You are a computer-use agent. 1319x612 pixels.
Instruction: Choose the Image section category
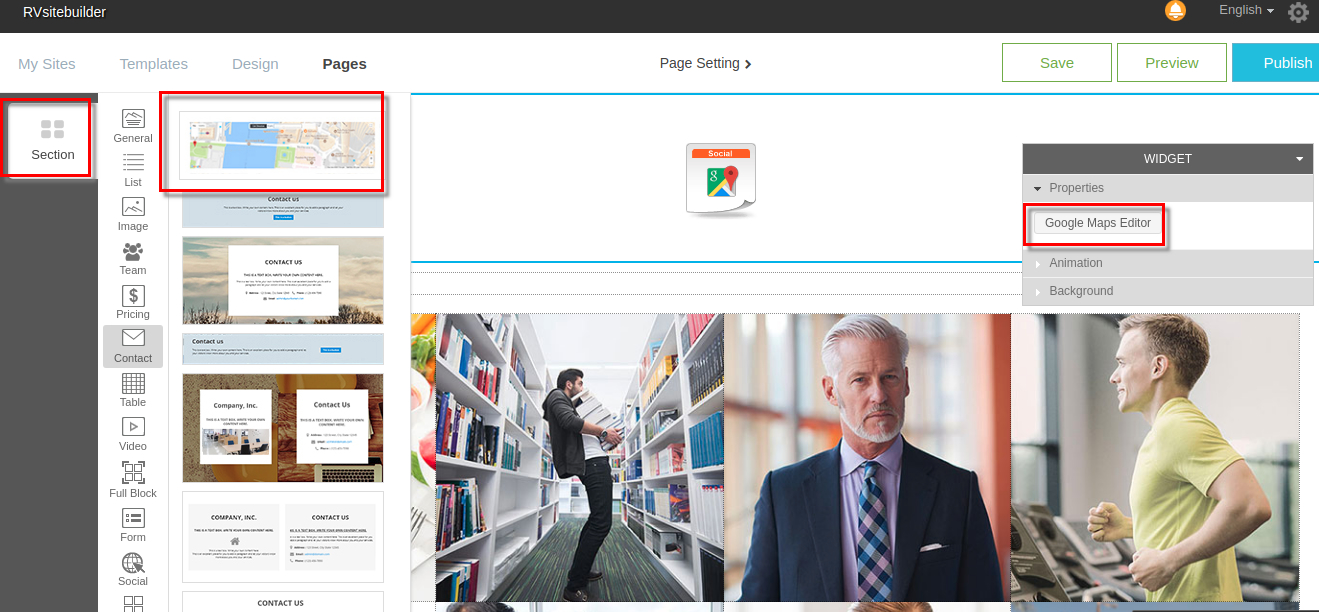click(x=133, y=213)
